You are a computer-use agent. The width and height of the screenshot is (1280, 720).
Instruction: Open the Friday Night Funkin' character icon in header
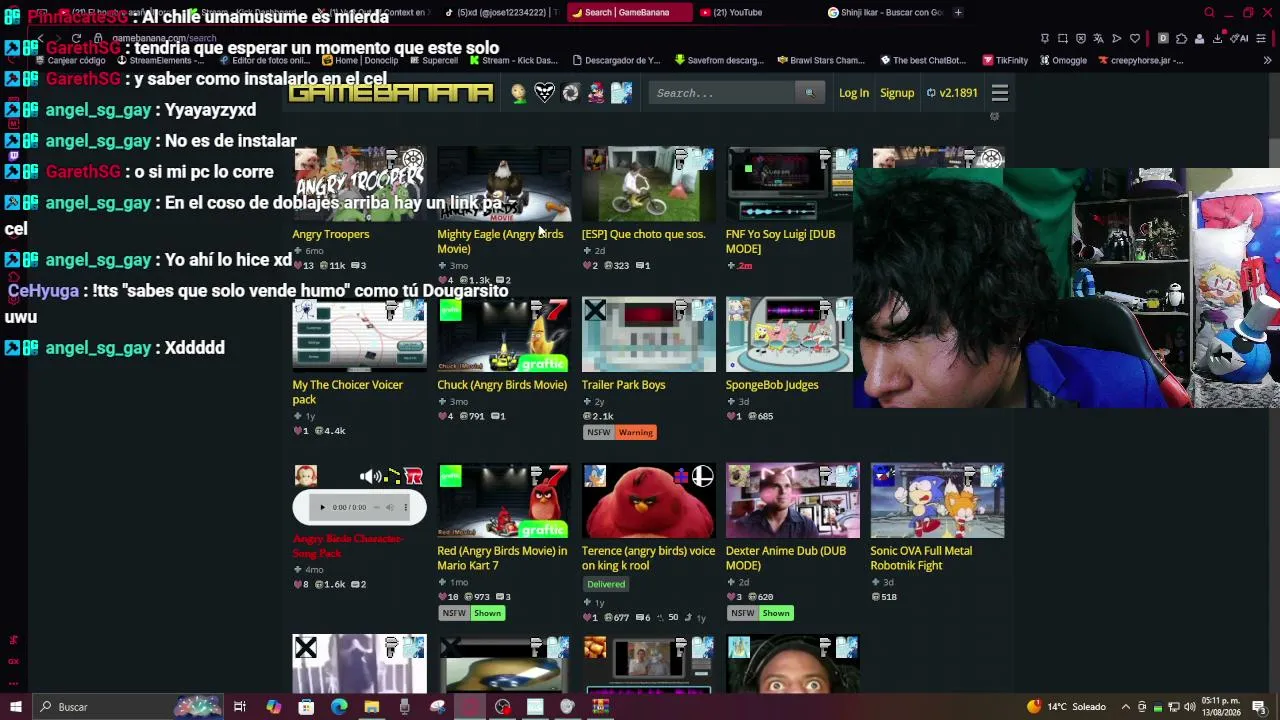point(596,93)
